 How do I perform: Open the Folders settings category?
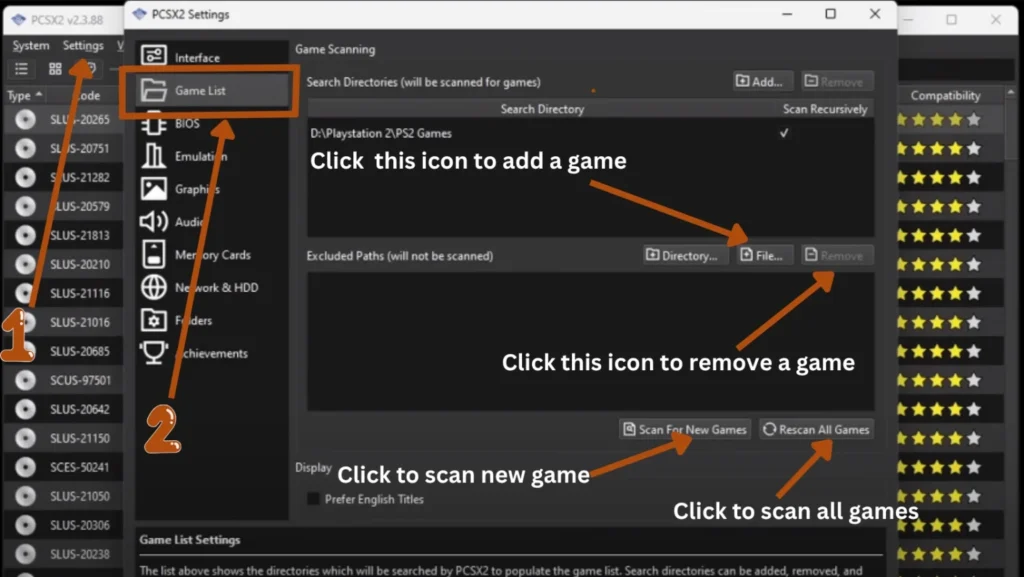pos(212,320)
